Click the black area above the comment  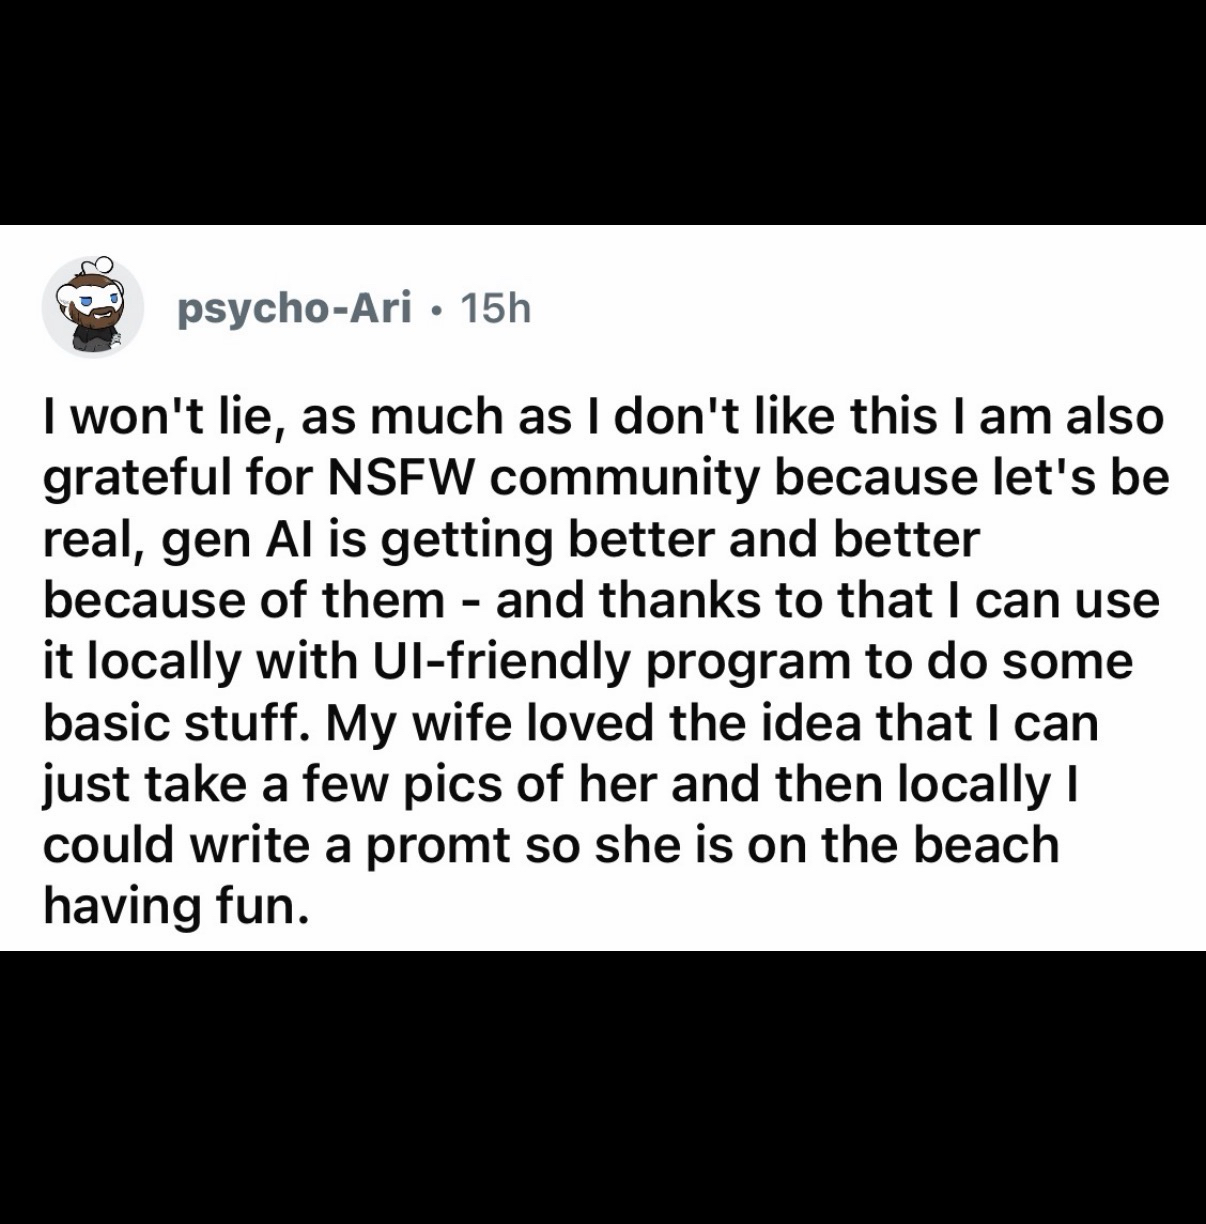[x=603, y=110]
